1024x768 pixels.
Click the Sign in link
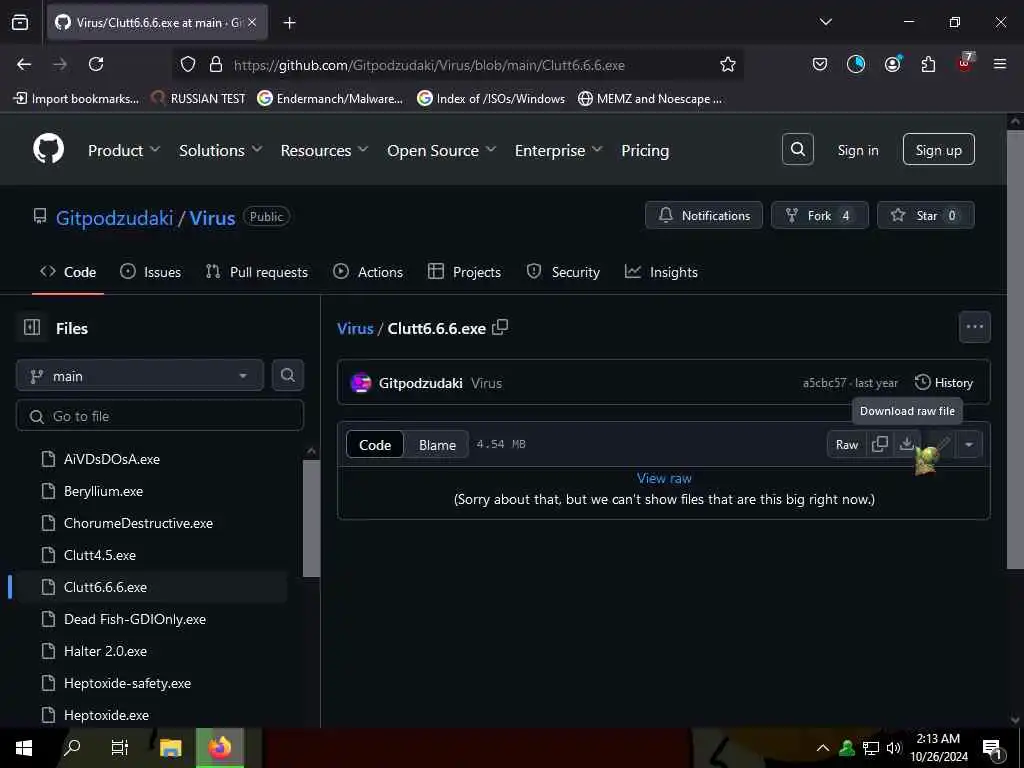857,150
